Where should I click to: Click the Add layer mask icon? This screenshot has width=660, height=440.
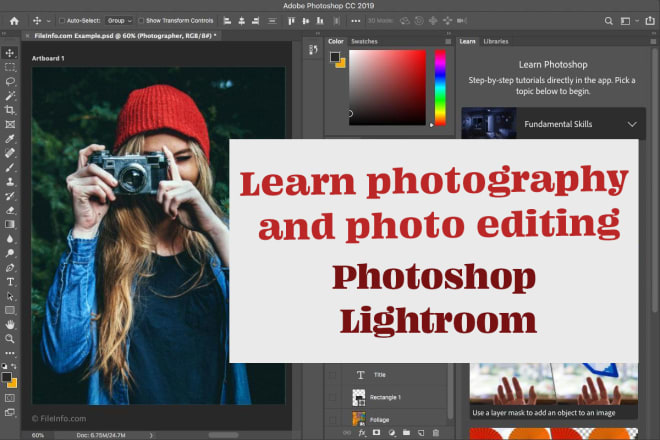coord(376,432)
